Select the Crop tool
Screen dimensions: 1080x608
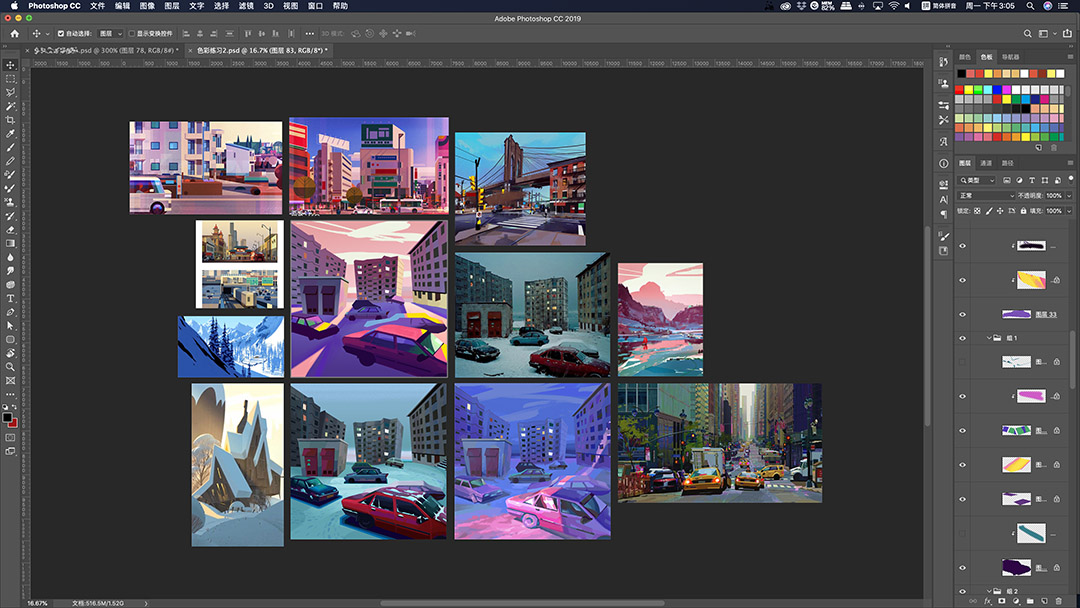11,120
